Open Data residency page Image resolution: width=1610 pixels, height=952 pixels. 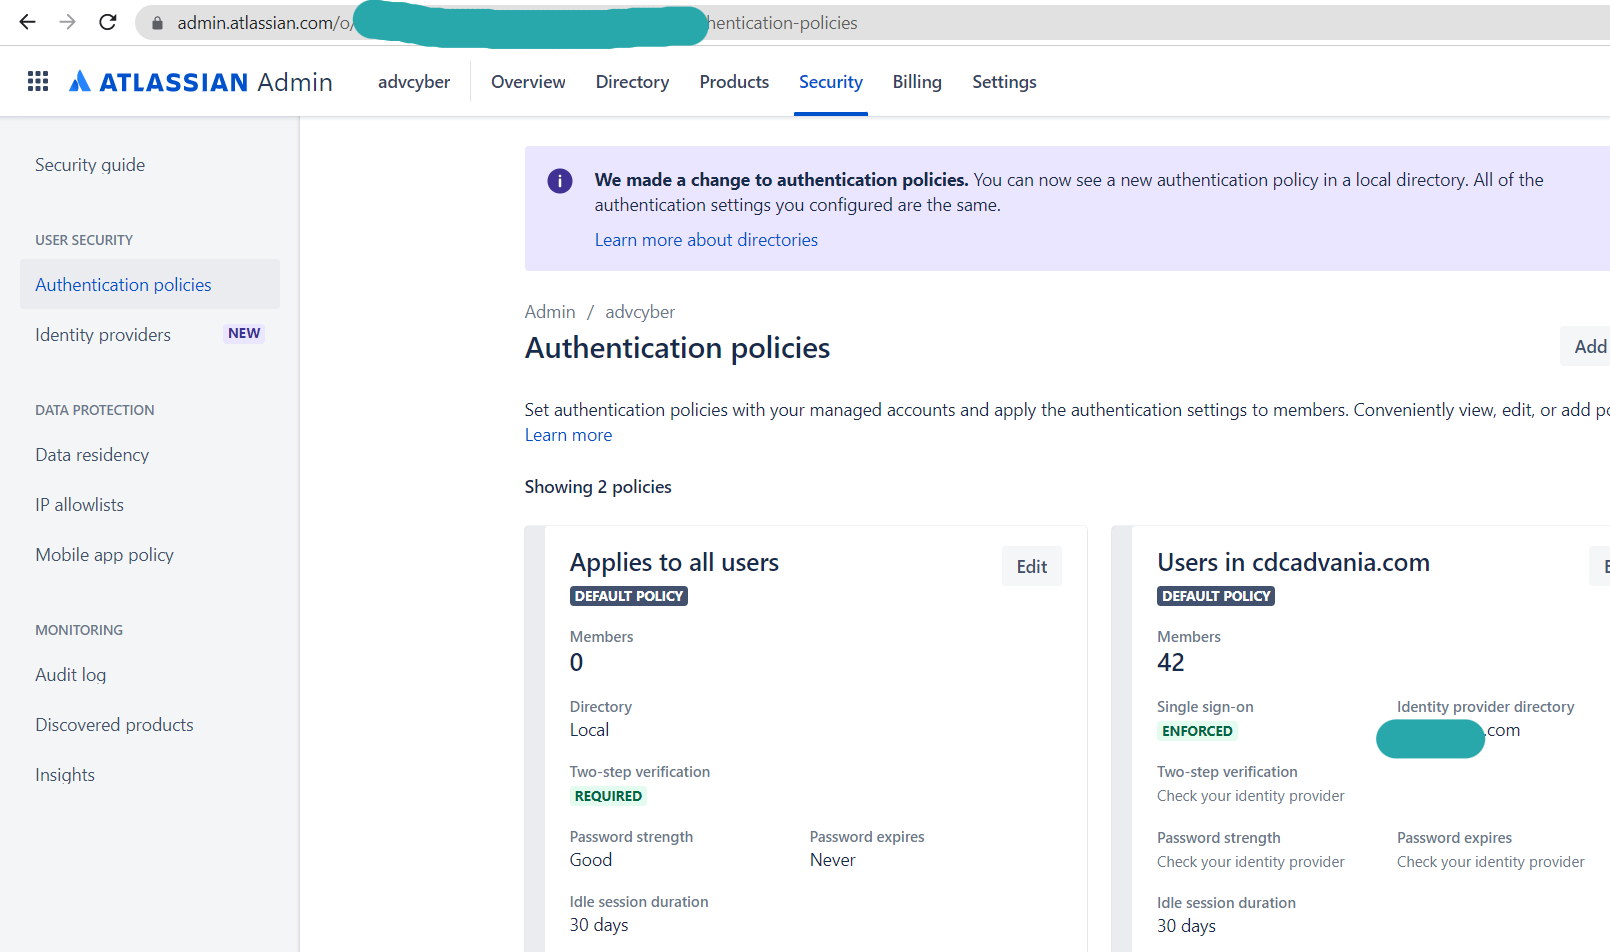pyautogui.click(x=92, y=455)
